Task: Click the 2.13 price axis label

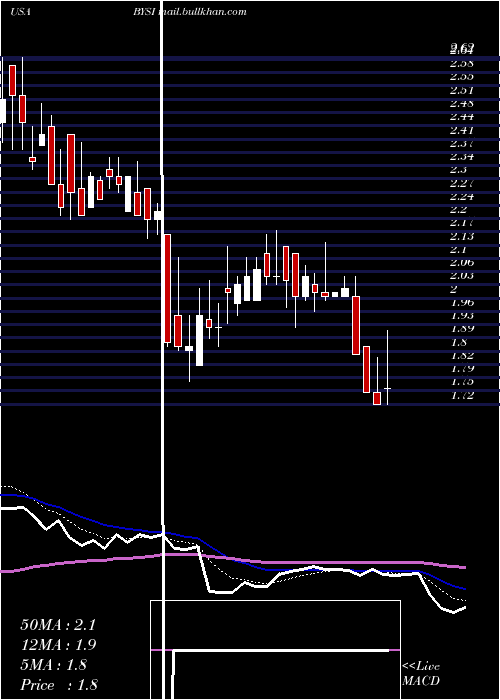Action: click(462, 236)
